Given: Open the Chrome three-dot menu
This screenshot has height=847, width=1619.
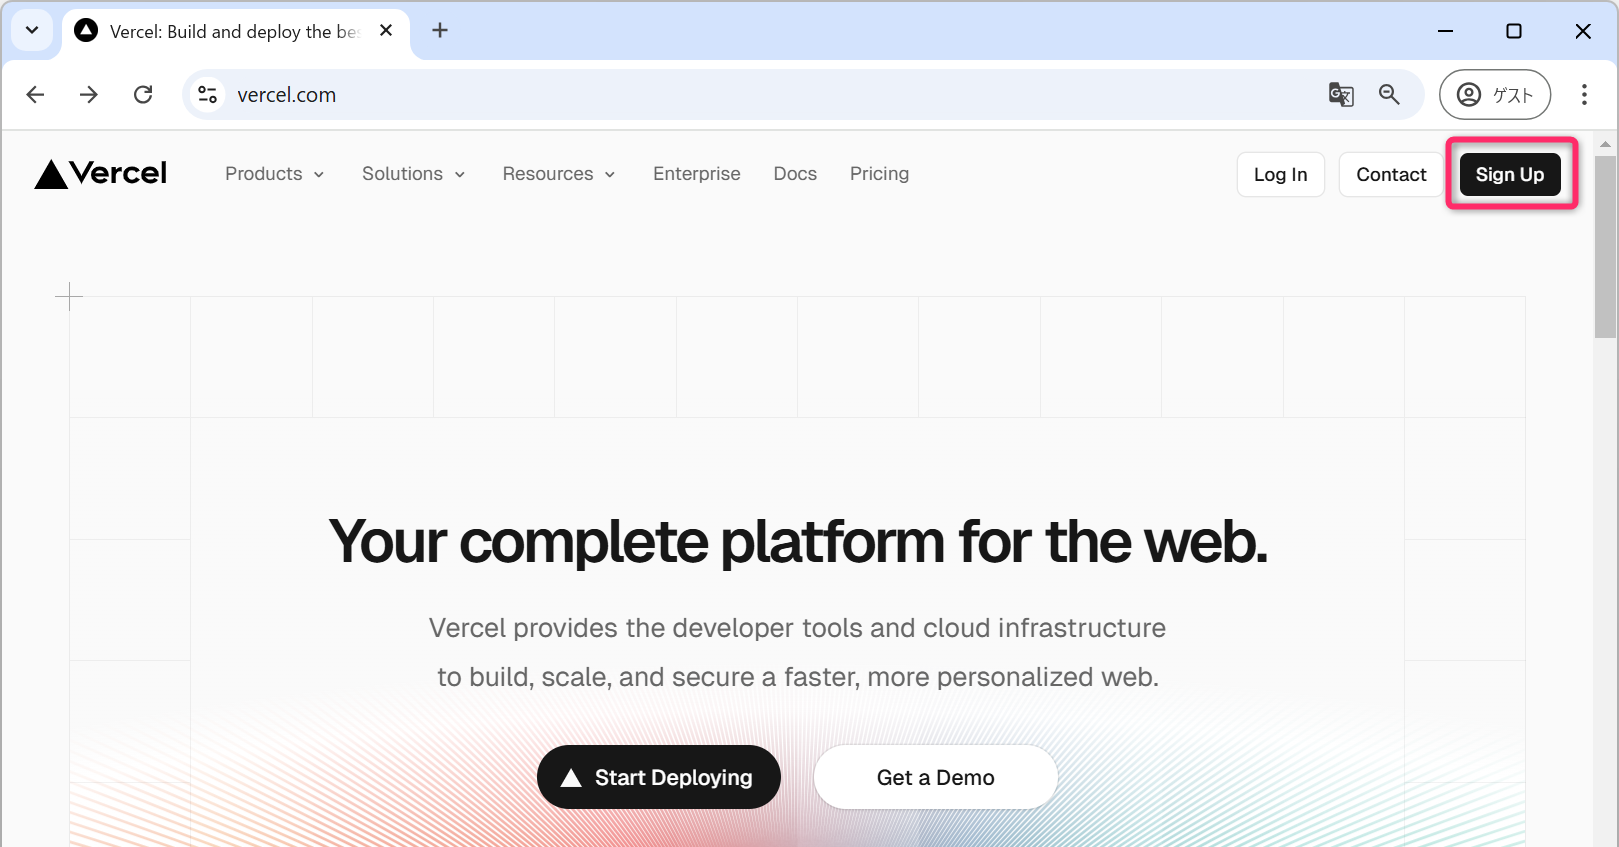Looking at the screenshot, I should pyautogui.click(x=1583, y=95).
